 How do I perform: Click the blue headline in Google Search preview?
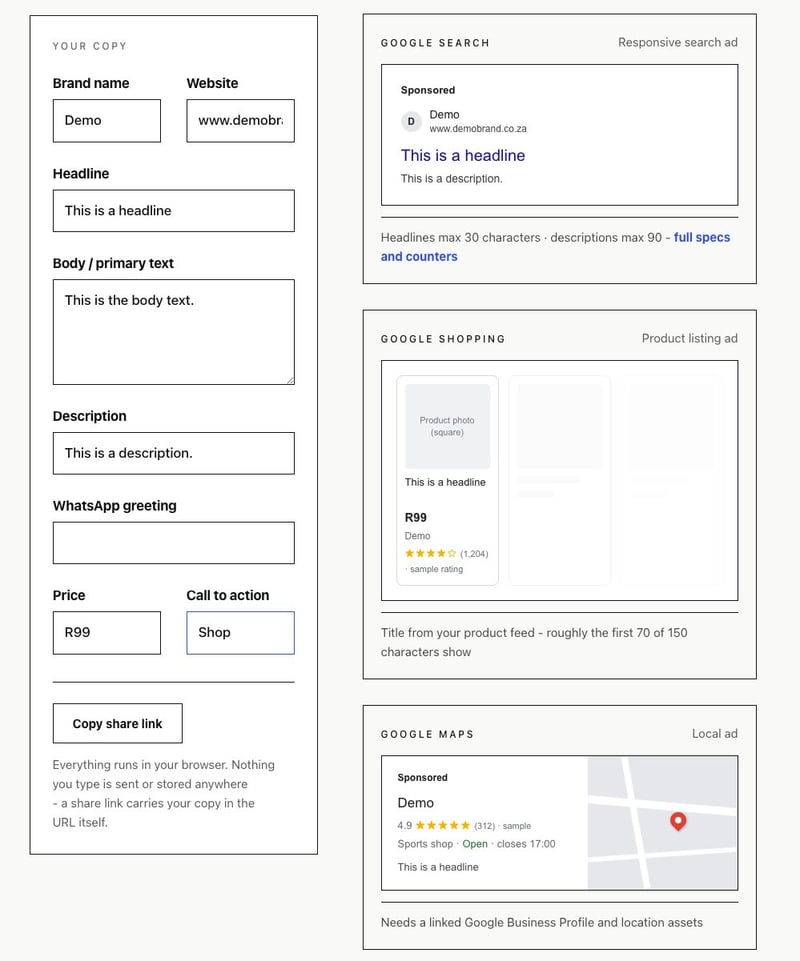tap(463, 156)
